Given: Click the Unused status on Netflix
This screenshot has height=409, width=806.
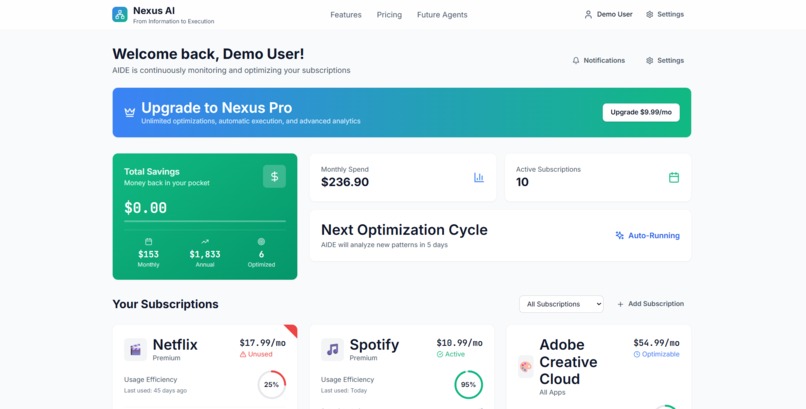Looking at the screenshot, I should click(x=256, y=354).
